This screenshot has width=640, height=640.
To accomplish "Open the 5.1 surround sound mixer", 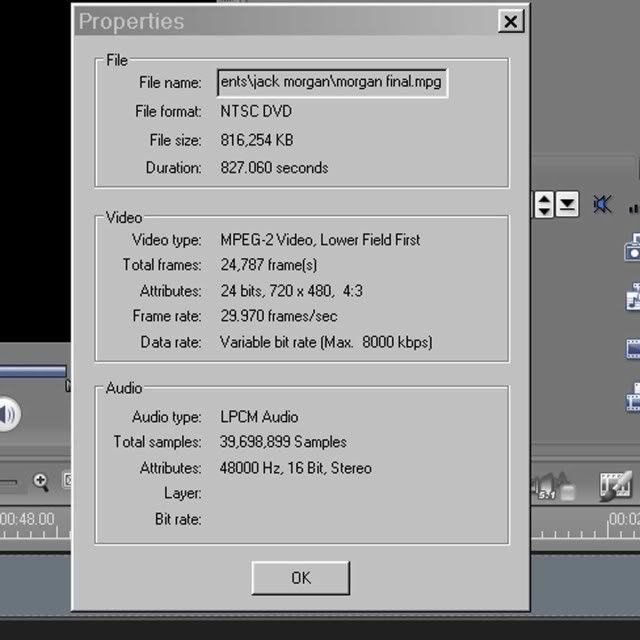I will pos(553,487).
